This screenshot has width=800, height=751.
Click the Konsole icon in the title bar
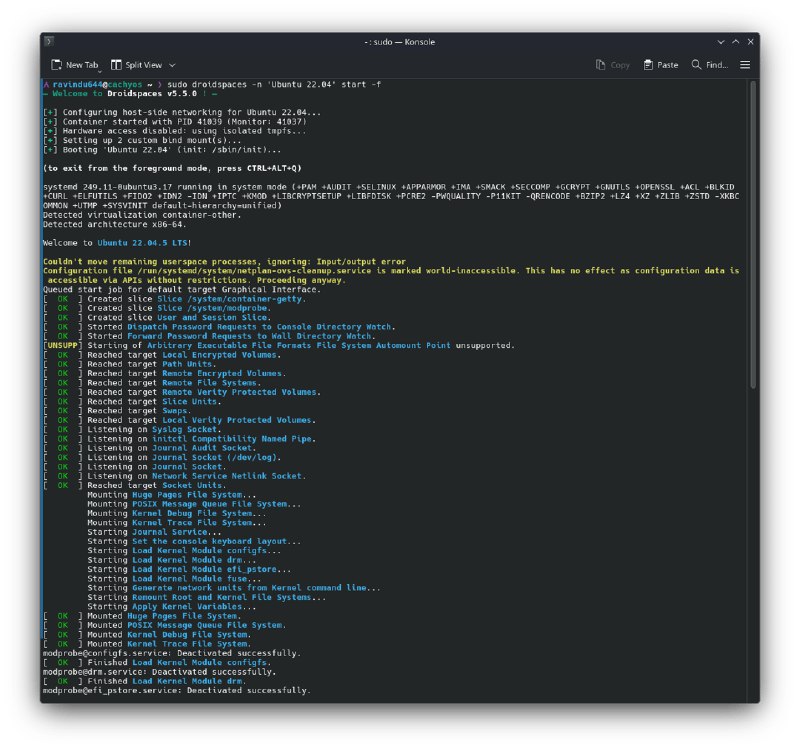47,42
